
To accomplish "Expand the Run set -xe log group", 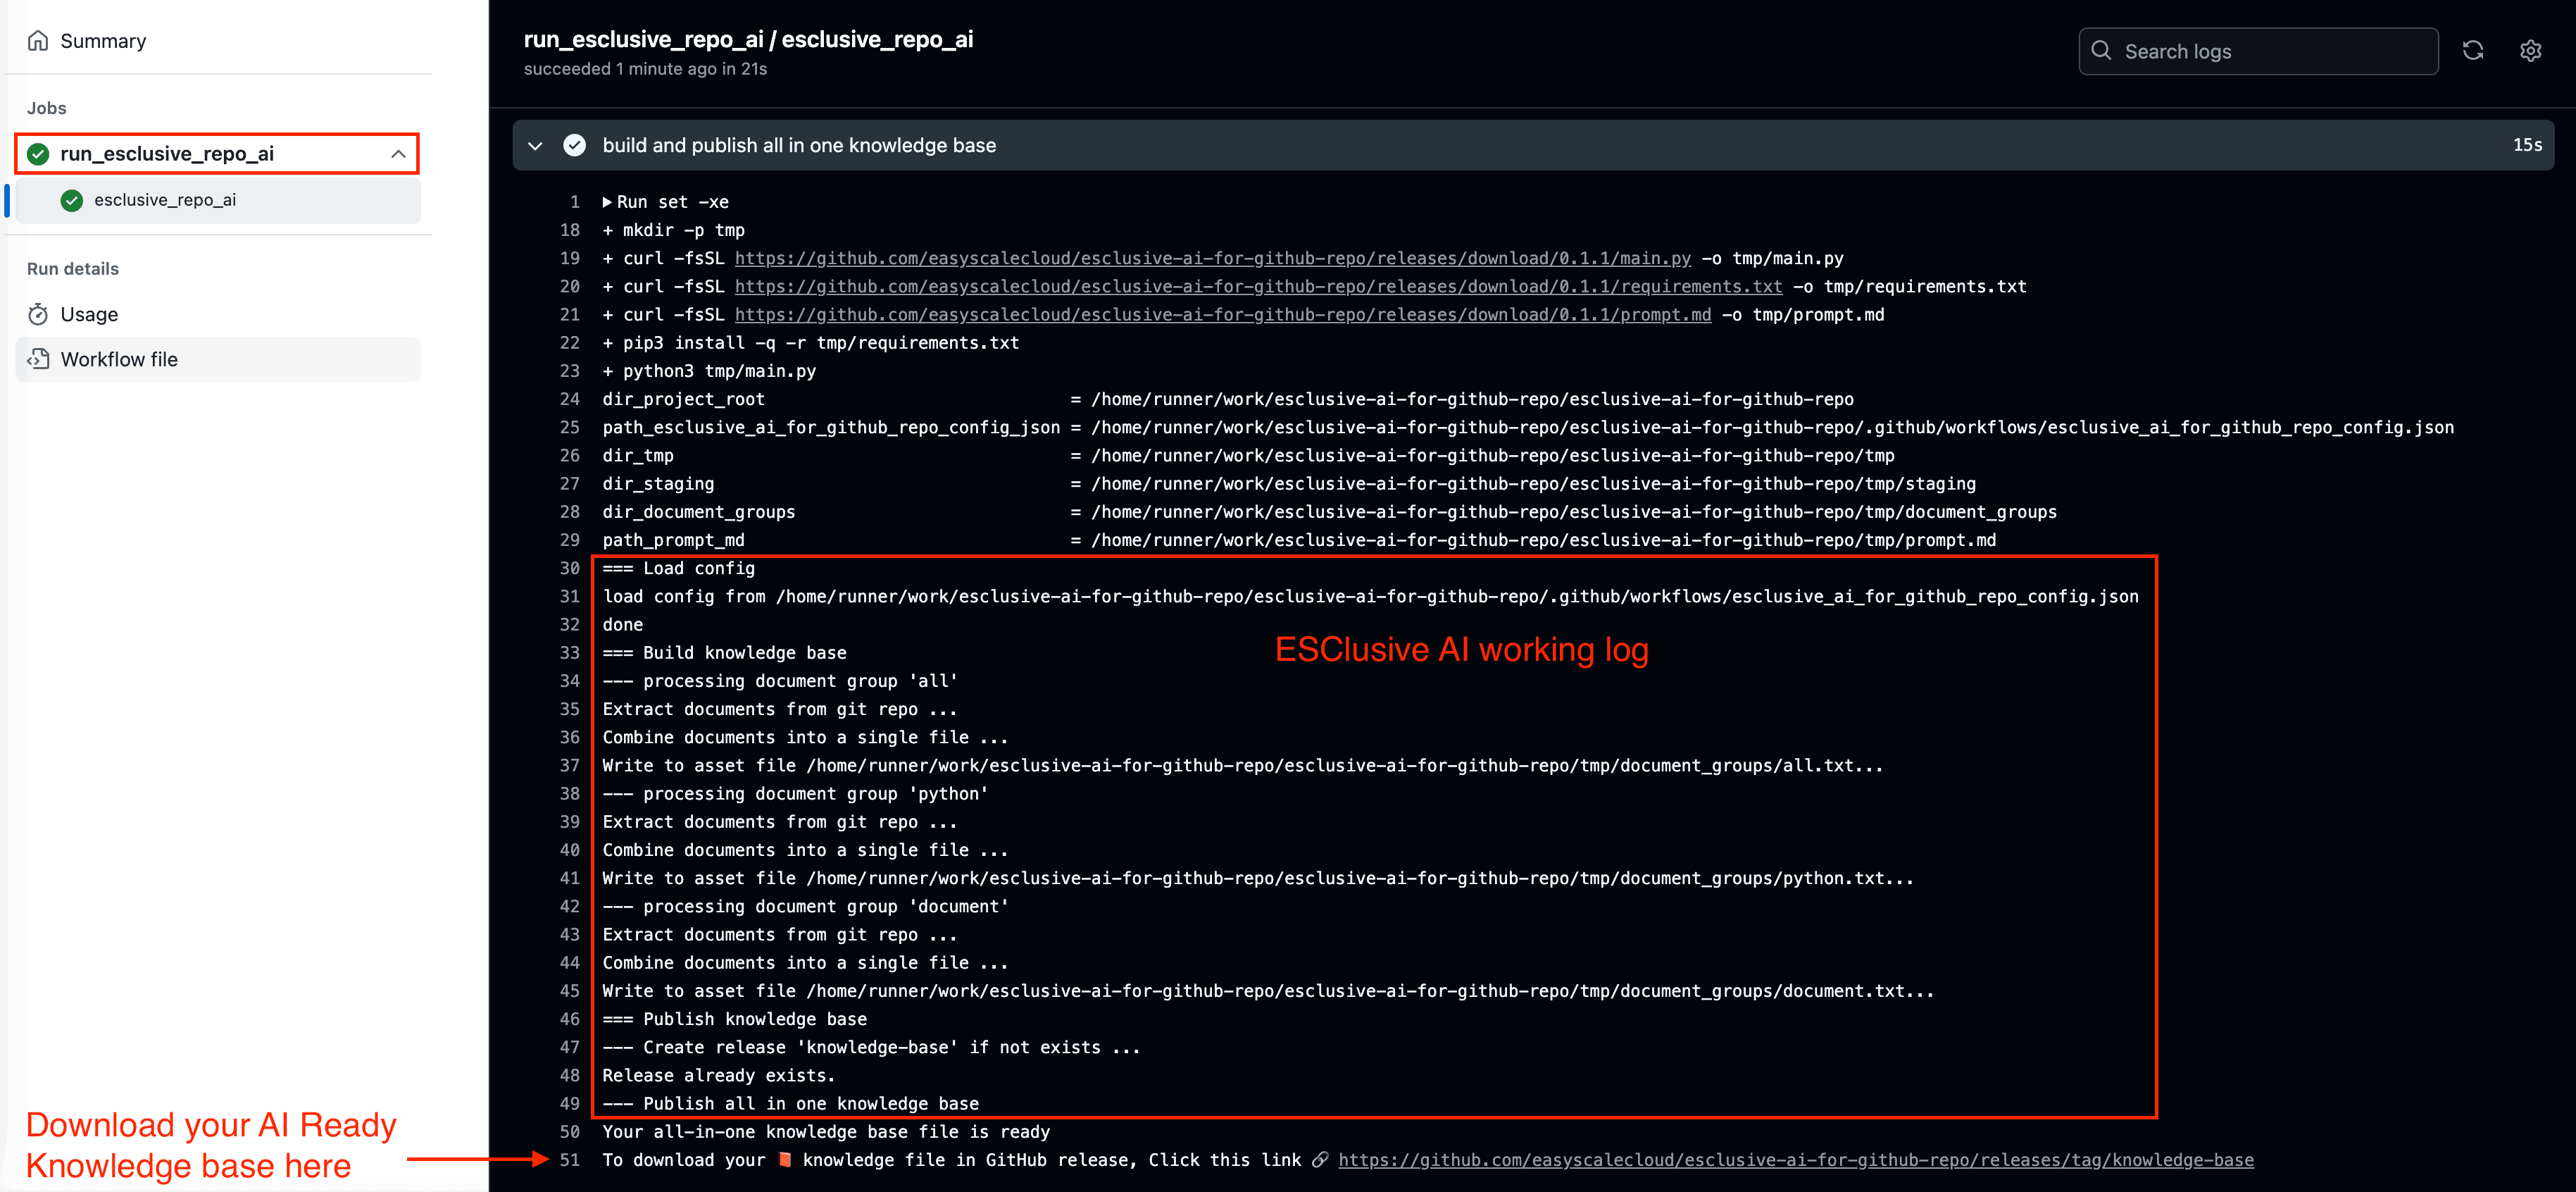I will [607, 201].
